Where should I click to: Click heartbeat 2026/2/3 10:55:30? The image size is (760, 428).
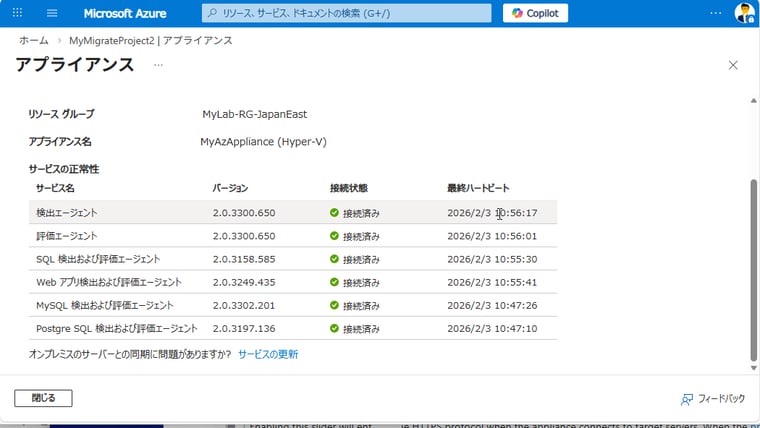492,259
